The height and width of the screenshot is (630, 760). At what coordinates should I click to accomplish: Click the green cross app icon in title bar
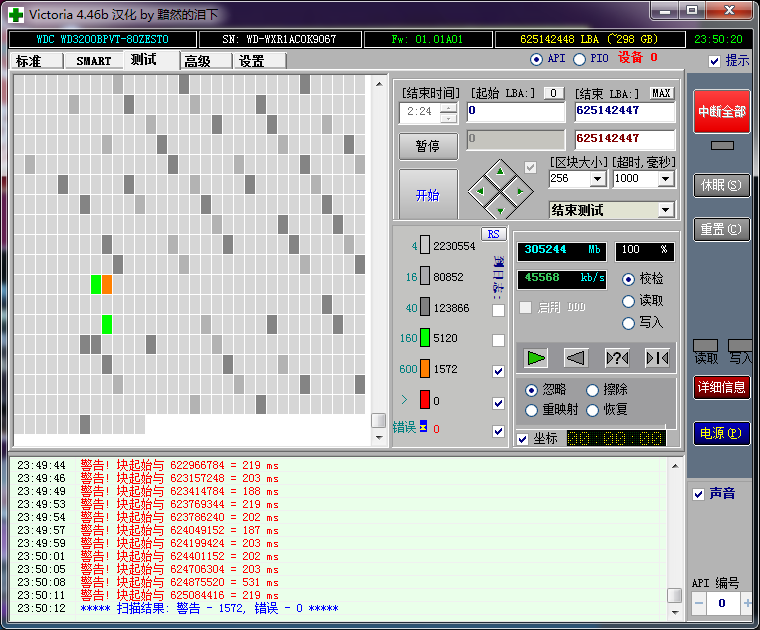[x=16, y=15]
